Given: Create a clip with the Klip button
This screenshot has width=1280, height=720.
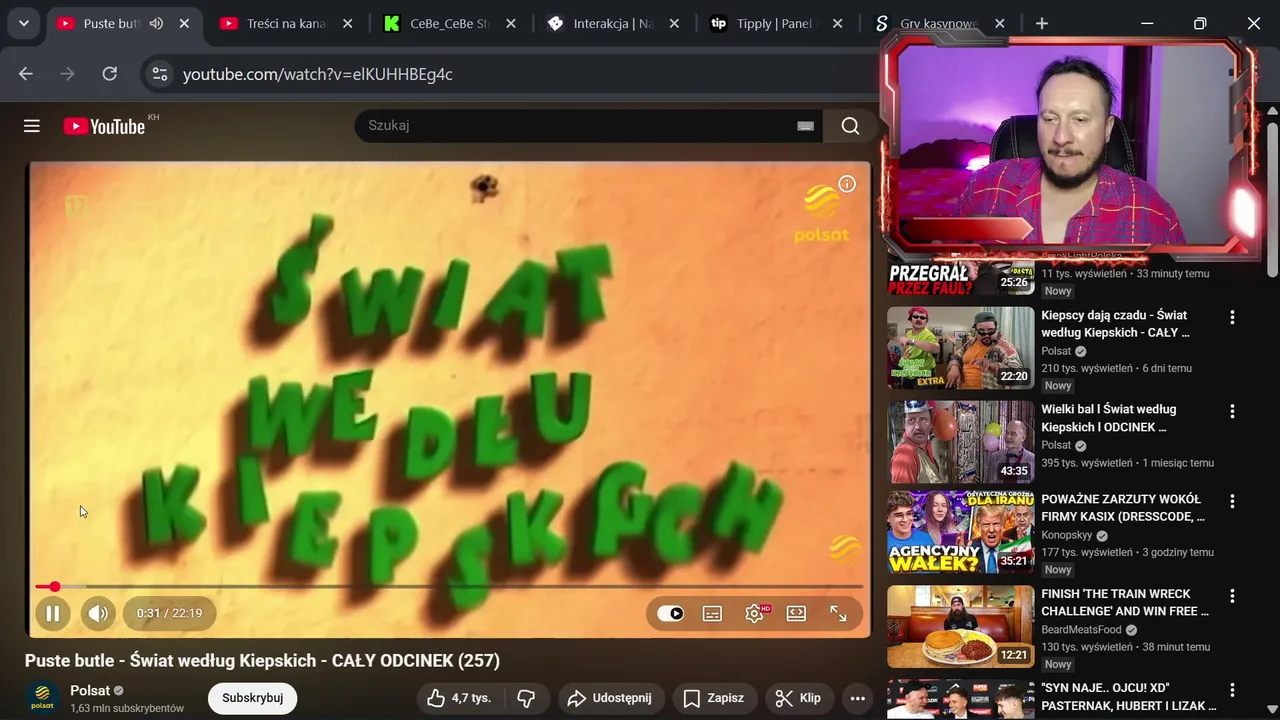Looking at the screenshot, I should pos(799,698).
